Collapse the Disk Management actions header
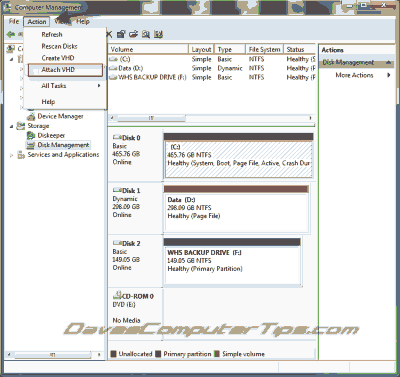 pos(389,62)
